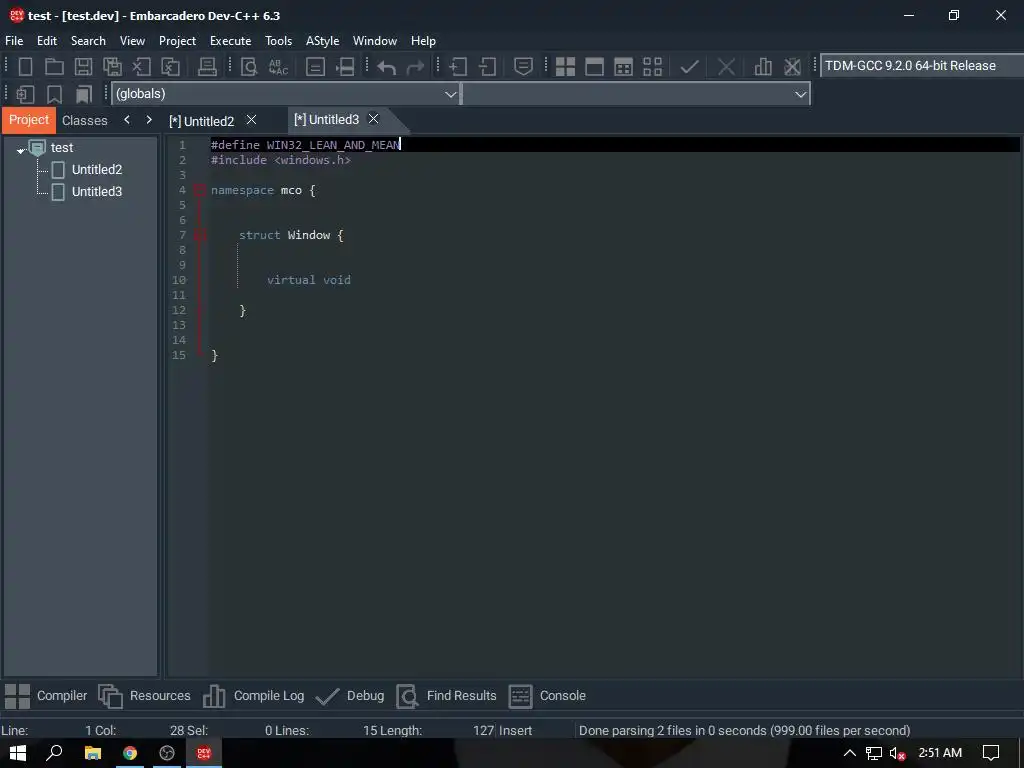Screen dimensions: 1024x768
Task: Open the Execute menu
Action: 231,40
